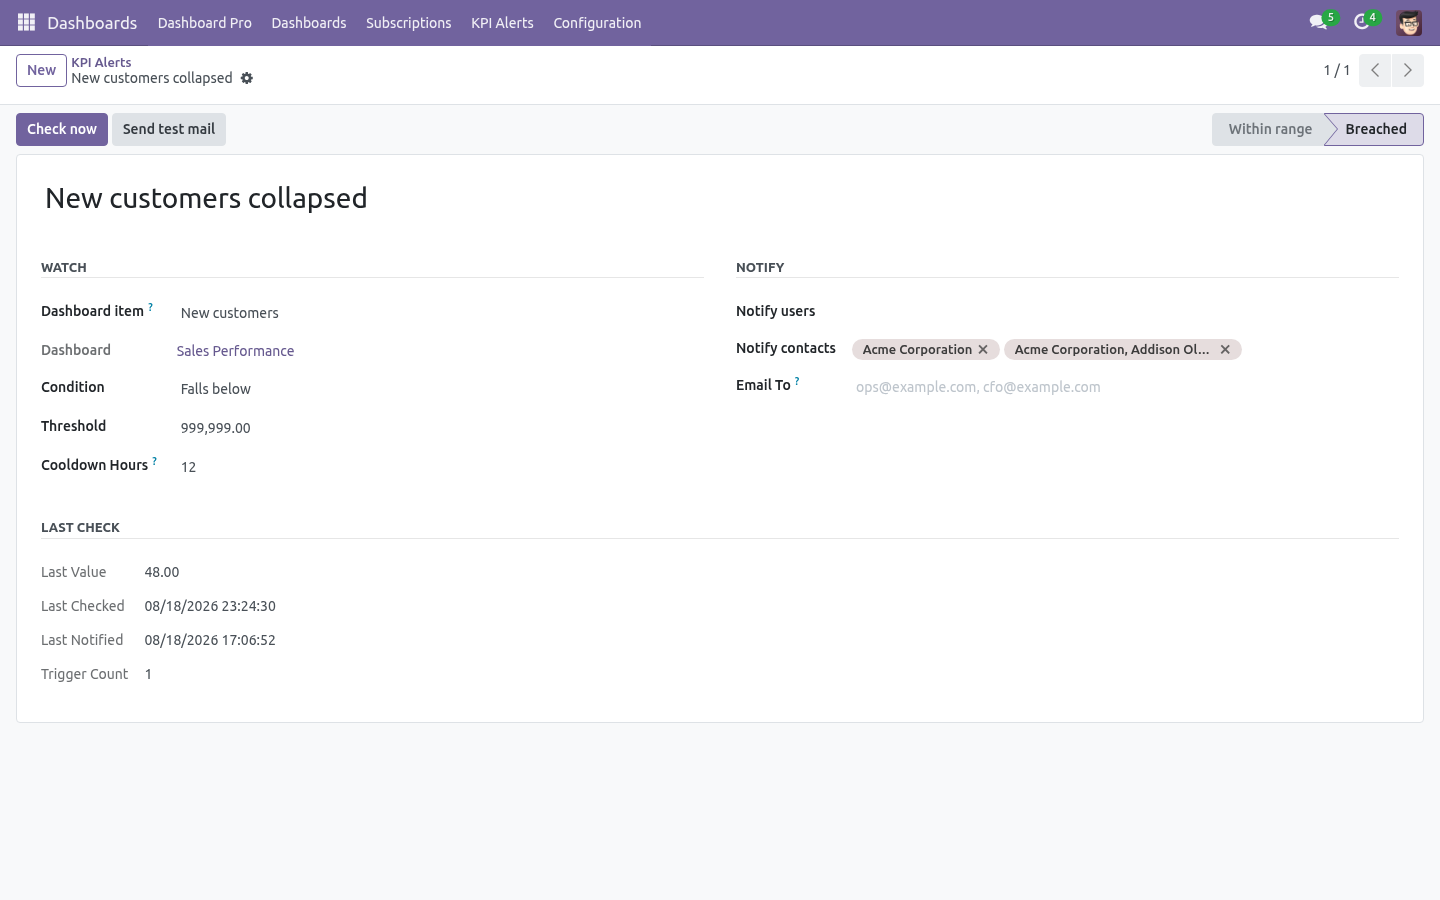Go back via KPI Alerts breadcrumb

tap(101, 62)
